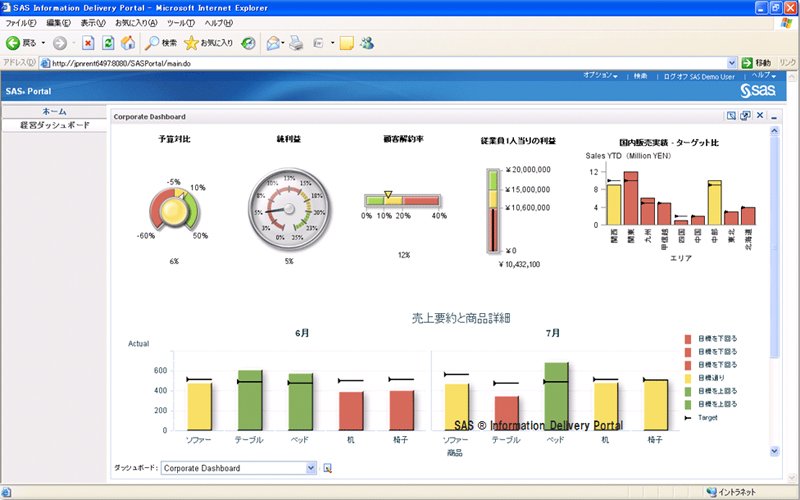The width and height of the screenshot is (800, 500).
Task: Click the ¥ 10,432,100 value text
Action: (519, 264)
